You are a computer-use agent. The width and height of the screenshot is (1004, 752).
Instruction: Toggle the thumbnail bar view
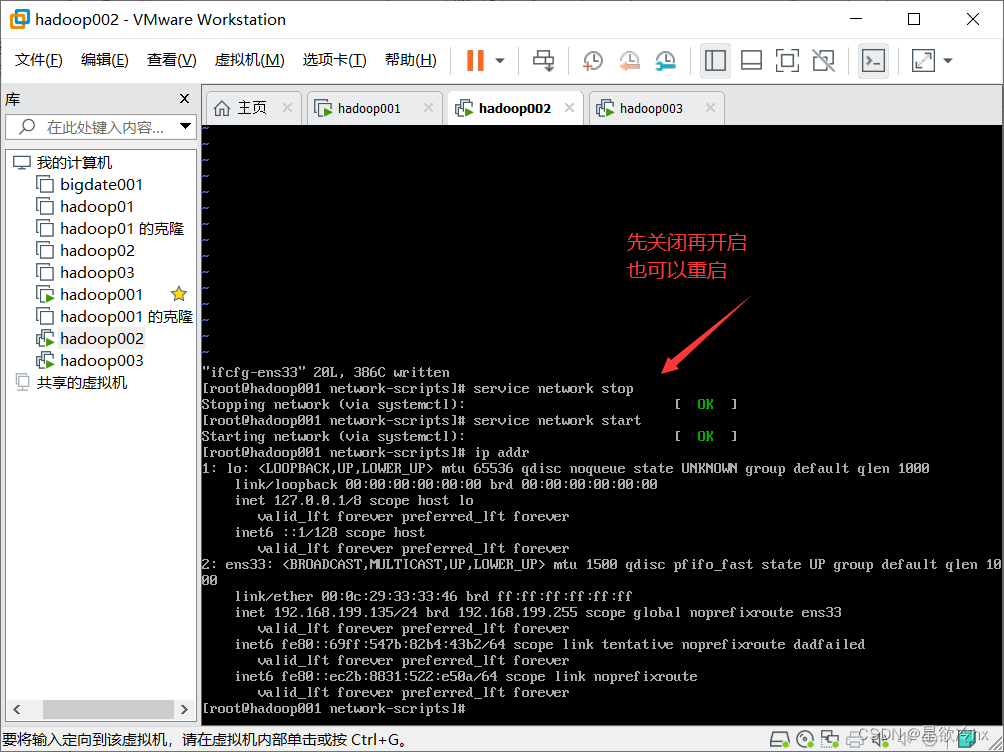[x=751, y=61]
